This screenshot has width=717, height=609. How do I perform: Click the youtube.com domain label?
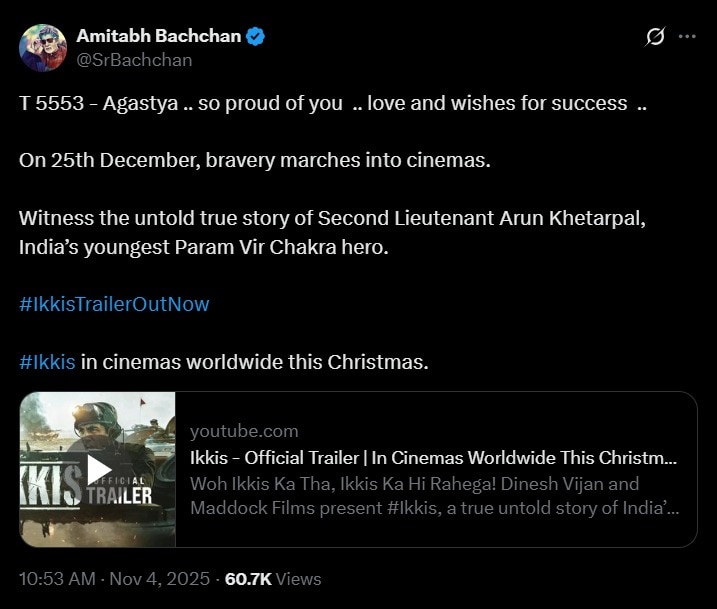click(244, 431)
